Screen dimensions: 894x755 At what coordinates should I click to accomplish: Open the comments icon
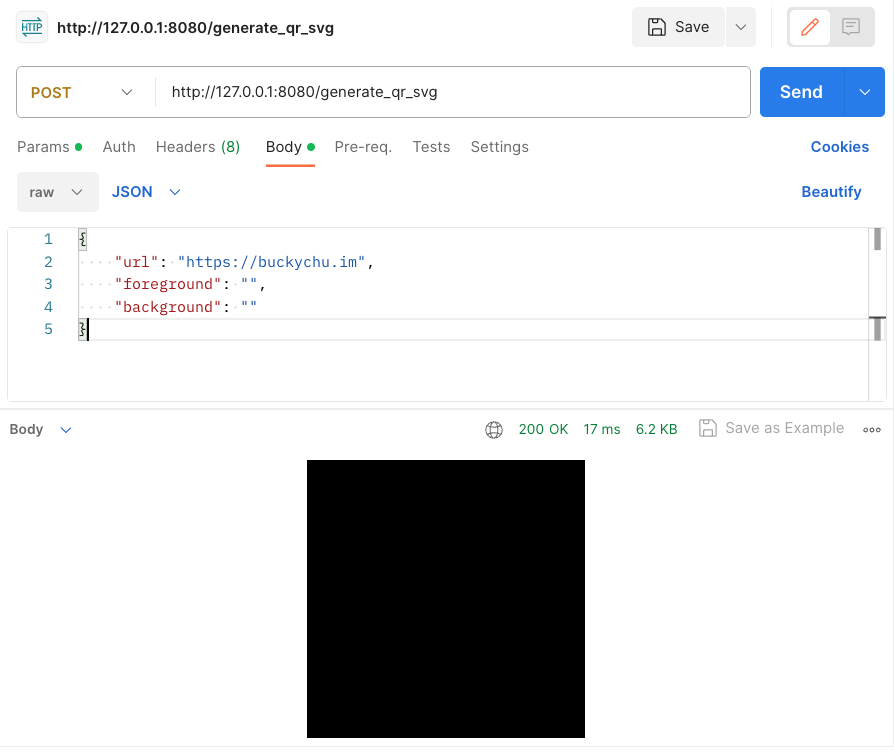[851, 27]
